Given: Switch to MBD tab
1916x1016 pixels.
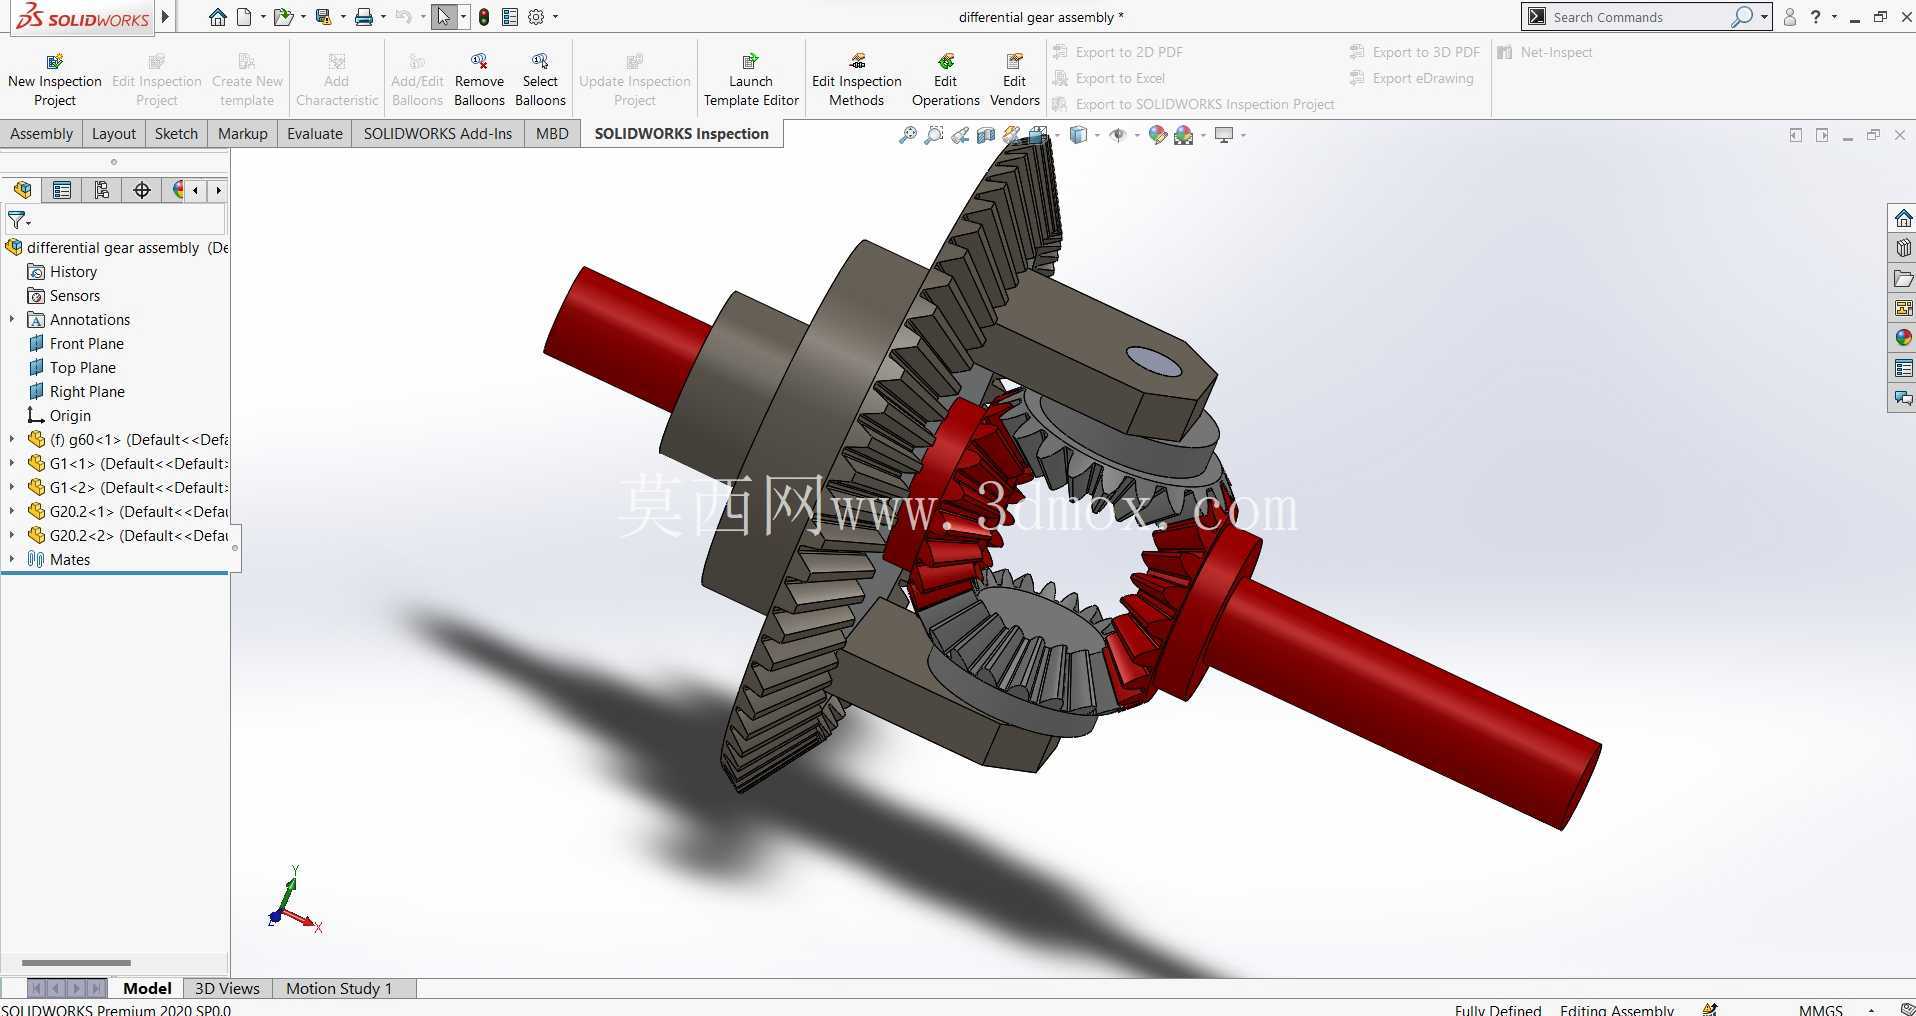Looking at the screenshot, I should [552, 134].
